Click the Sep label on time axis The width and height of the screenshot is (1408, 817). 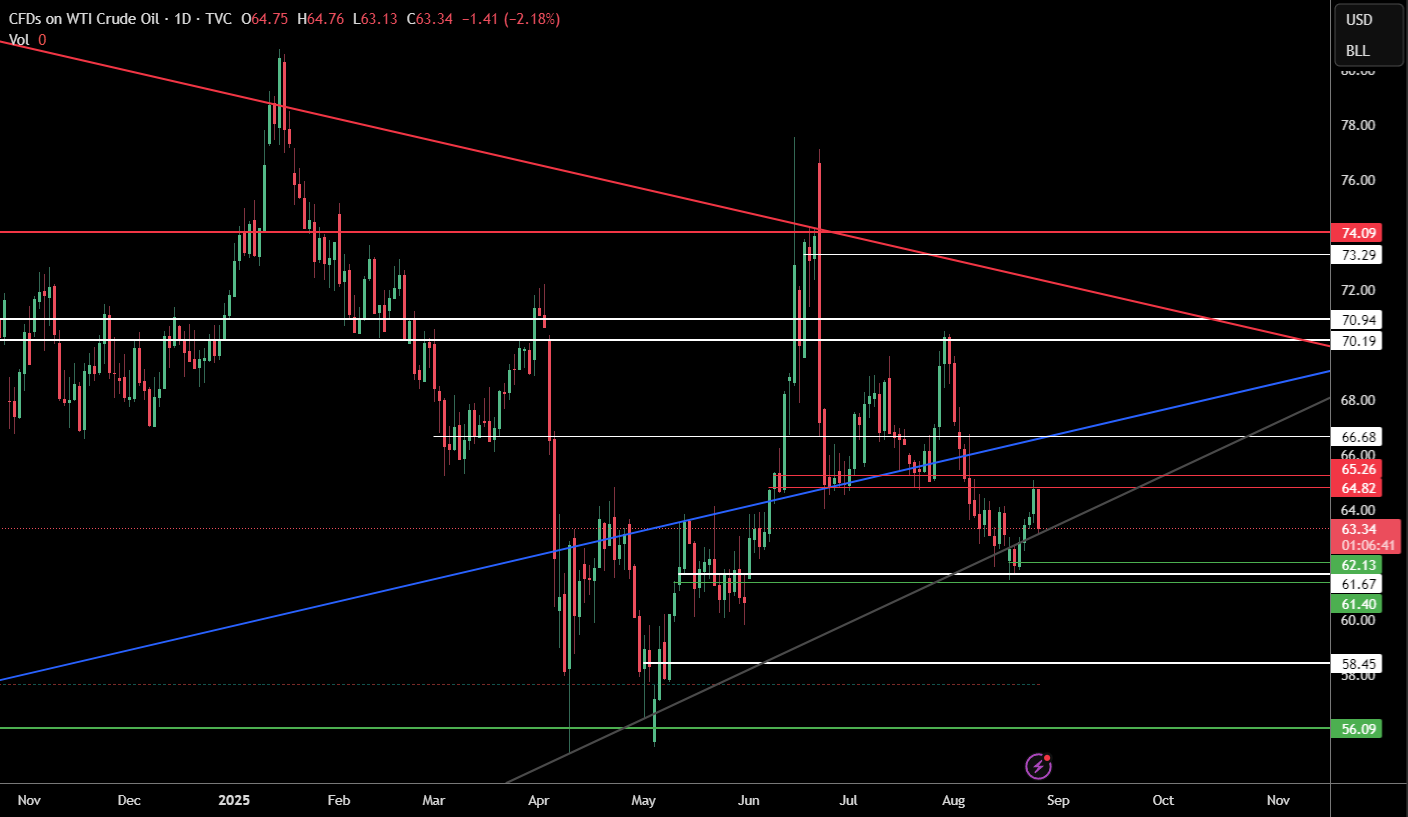(1058, 801)
